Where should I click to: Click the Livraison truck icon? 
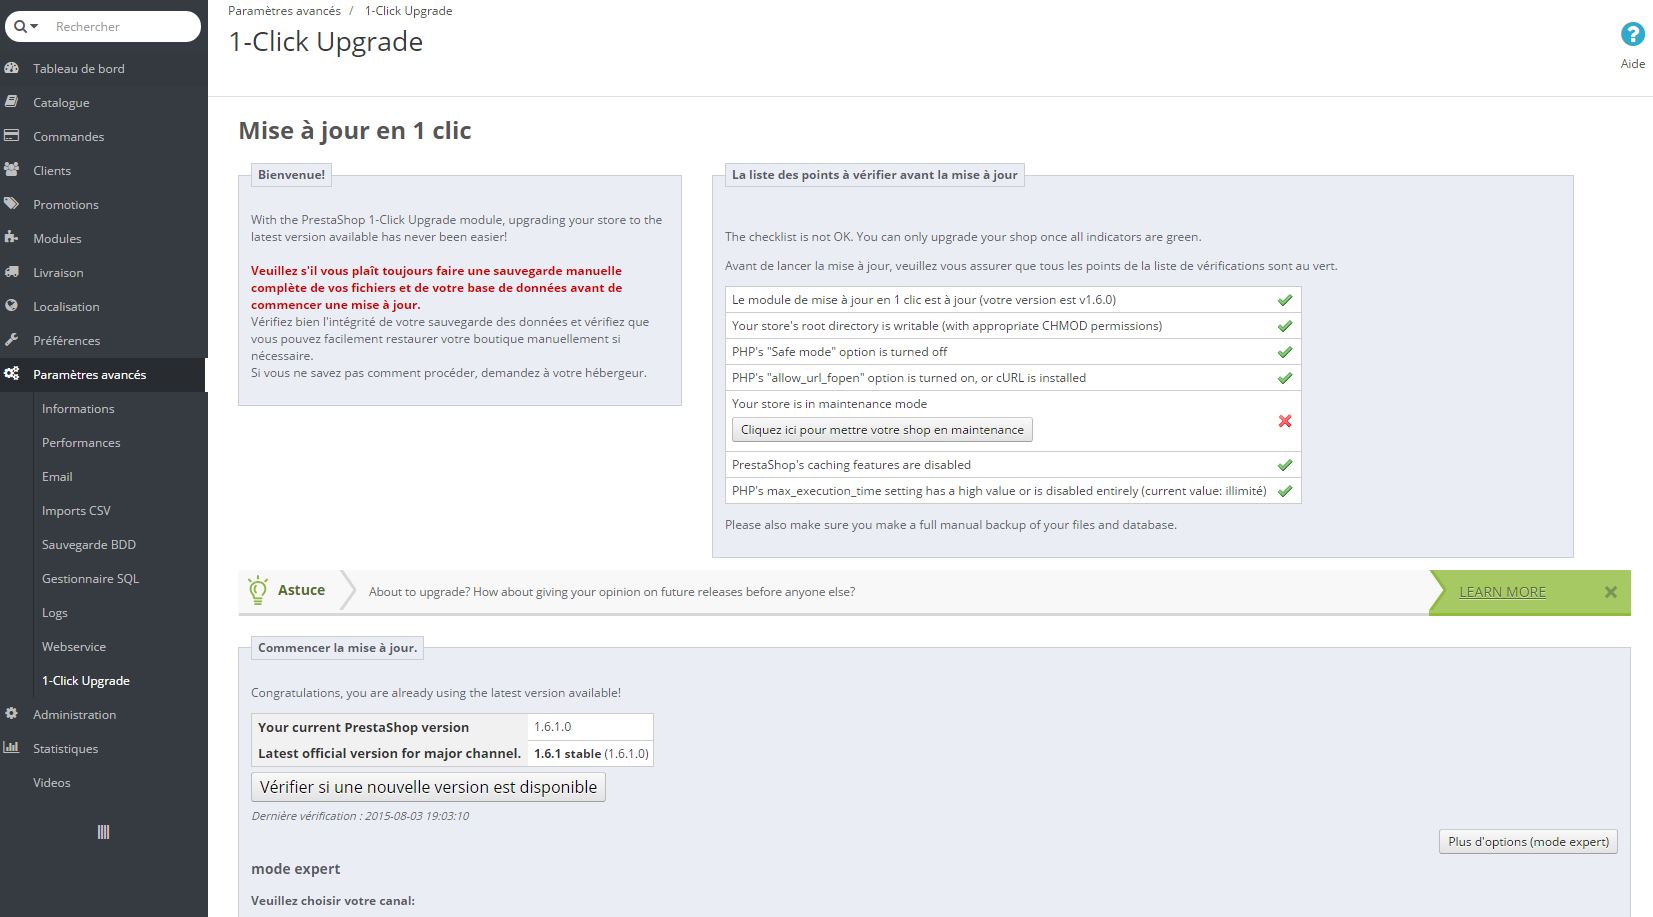[x=12, y=272]
